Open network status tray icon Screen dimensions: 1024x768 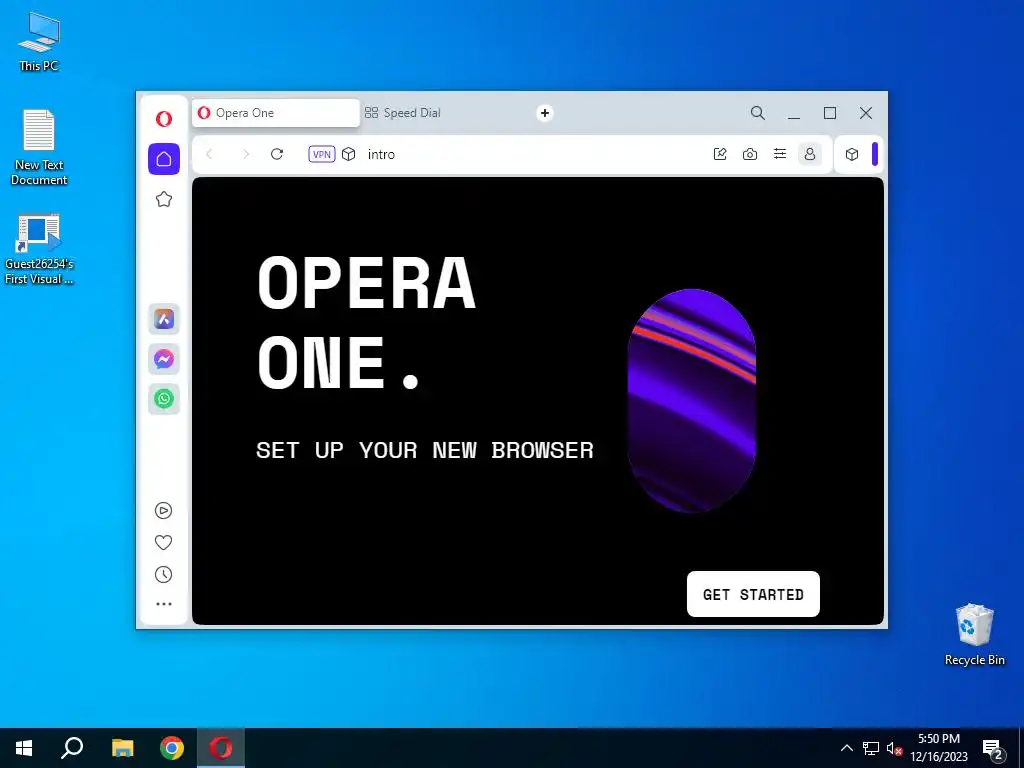point(871,748)
